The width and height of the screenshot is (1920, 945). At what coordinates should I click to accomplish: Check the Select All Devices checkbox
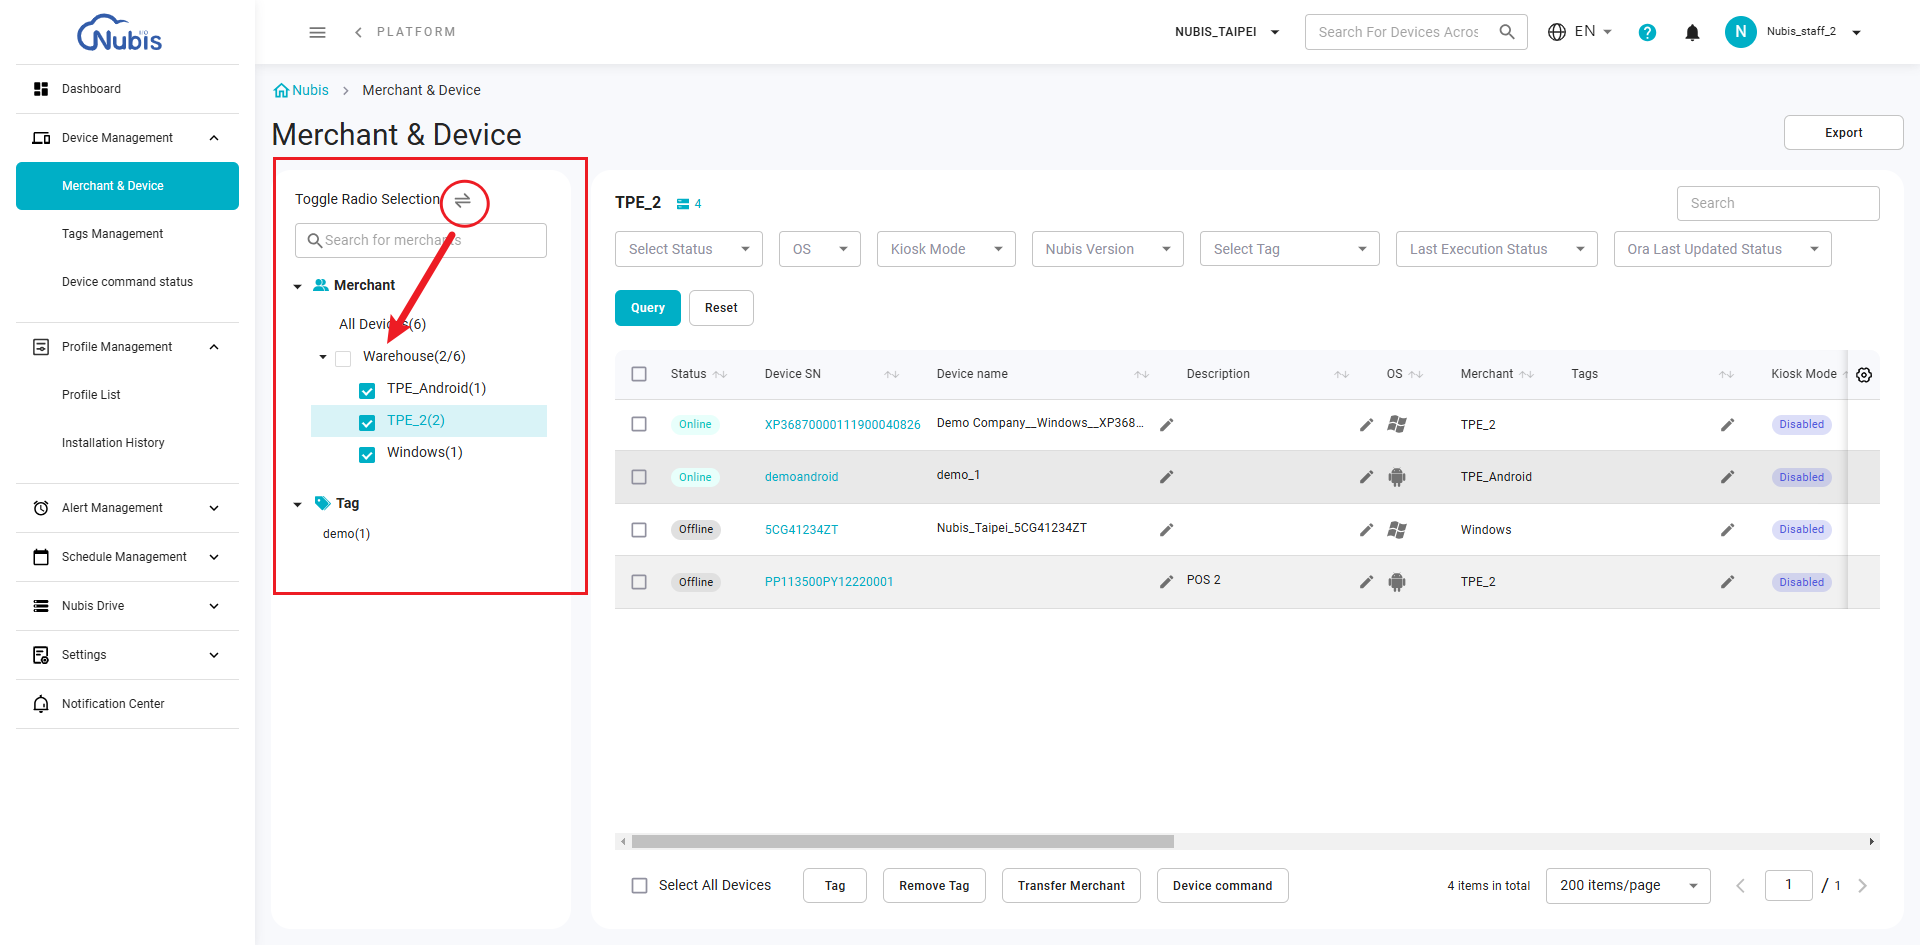[x=639, y=886]
